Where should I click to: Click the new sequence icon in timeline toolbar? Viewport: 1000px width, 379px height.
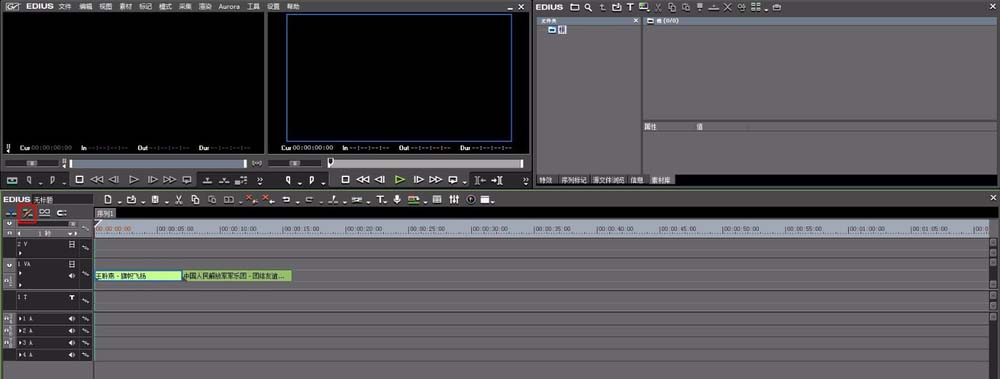(108, 200)
